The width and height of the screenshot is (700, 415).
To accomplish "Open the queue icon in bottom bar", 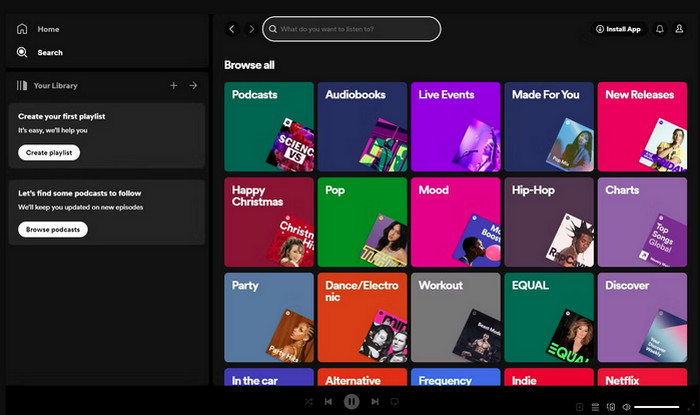I will [x=596, y=406].
